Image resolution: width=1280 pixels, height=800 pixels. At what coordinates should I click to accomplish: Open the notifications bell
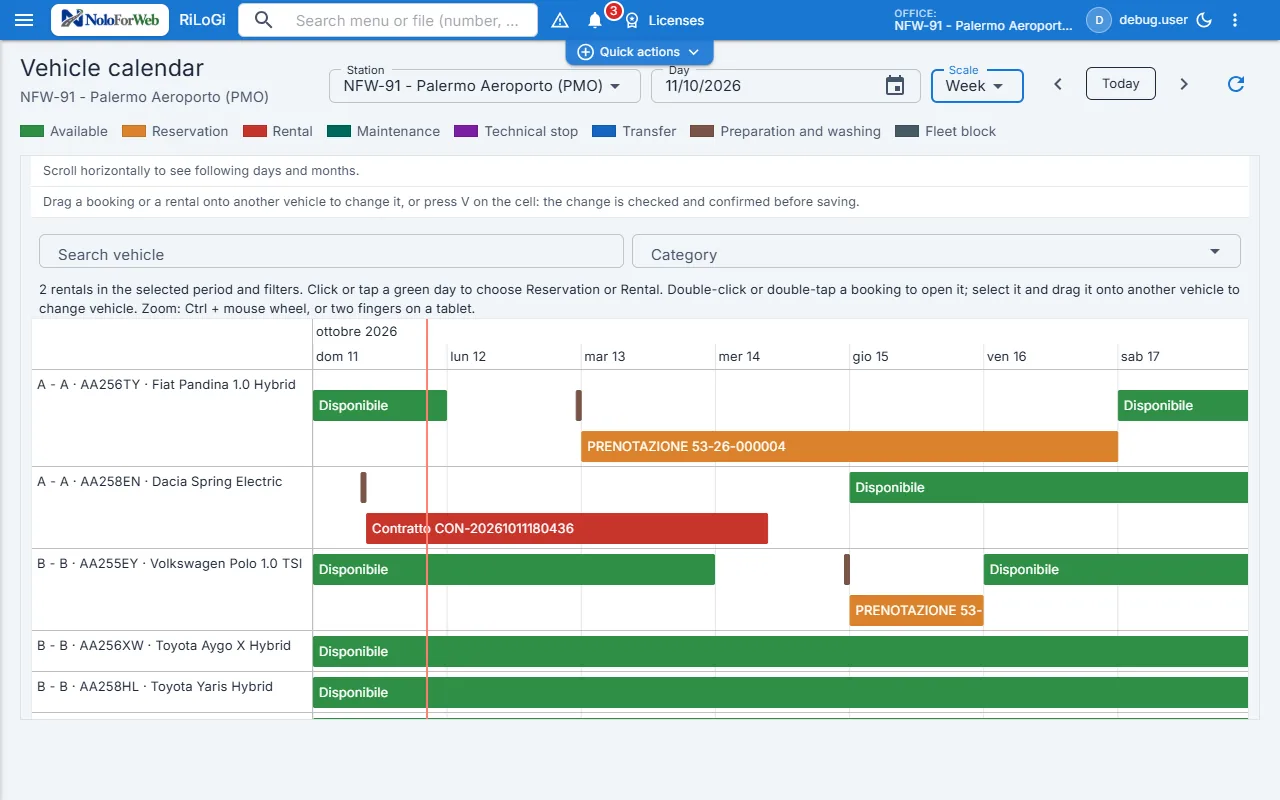[595, 20]
